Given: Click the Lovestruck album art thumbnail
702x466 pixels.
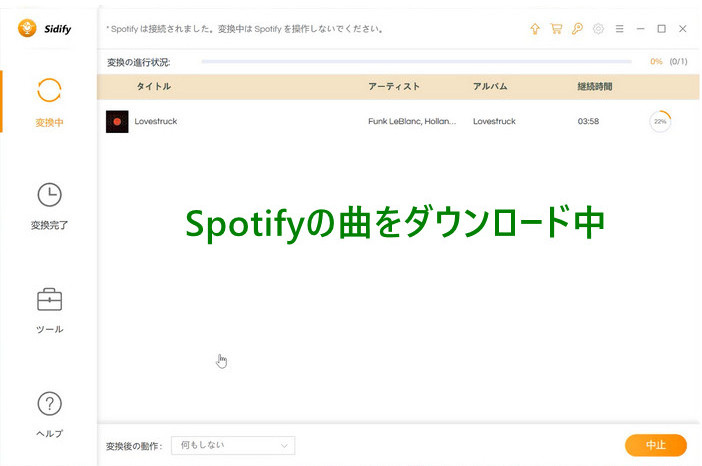Looking at the screenshot, I should (x=117, y=121).
